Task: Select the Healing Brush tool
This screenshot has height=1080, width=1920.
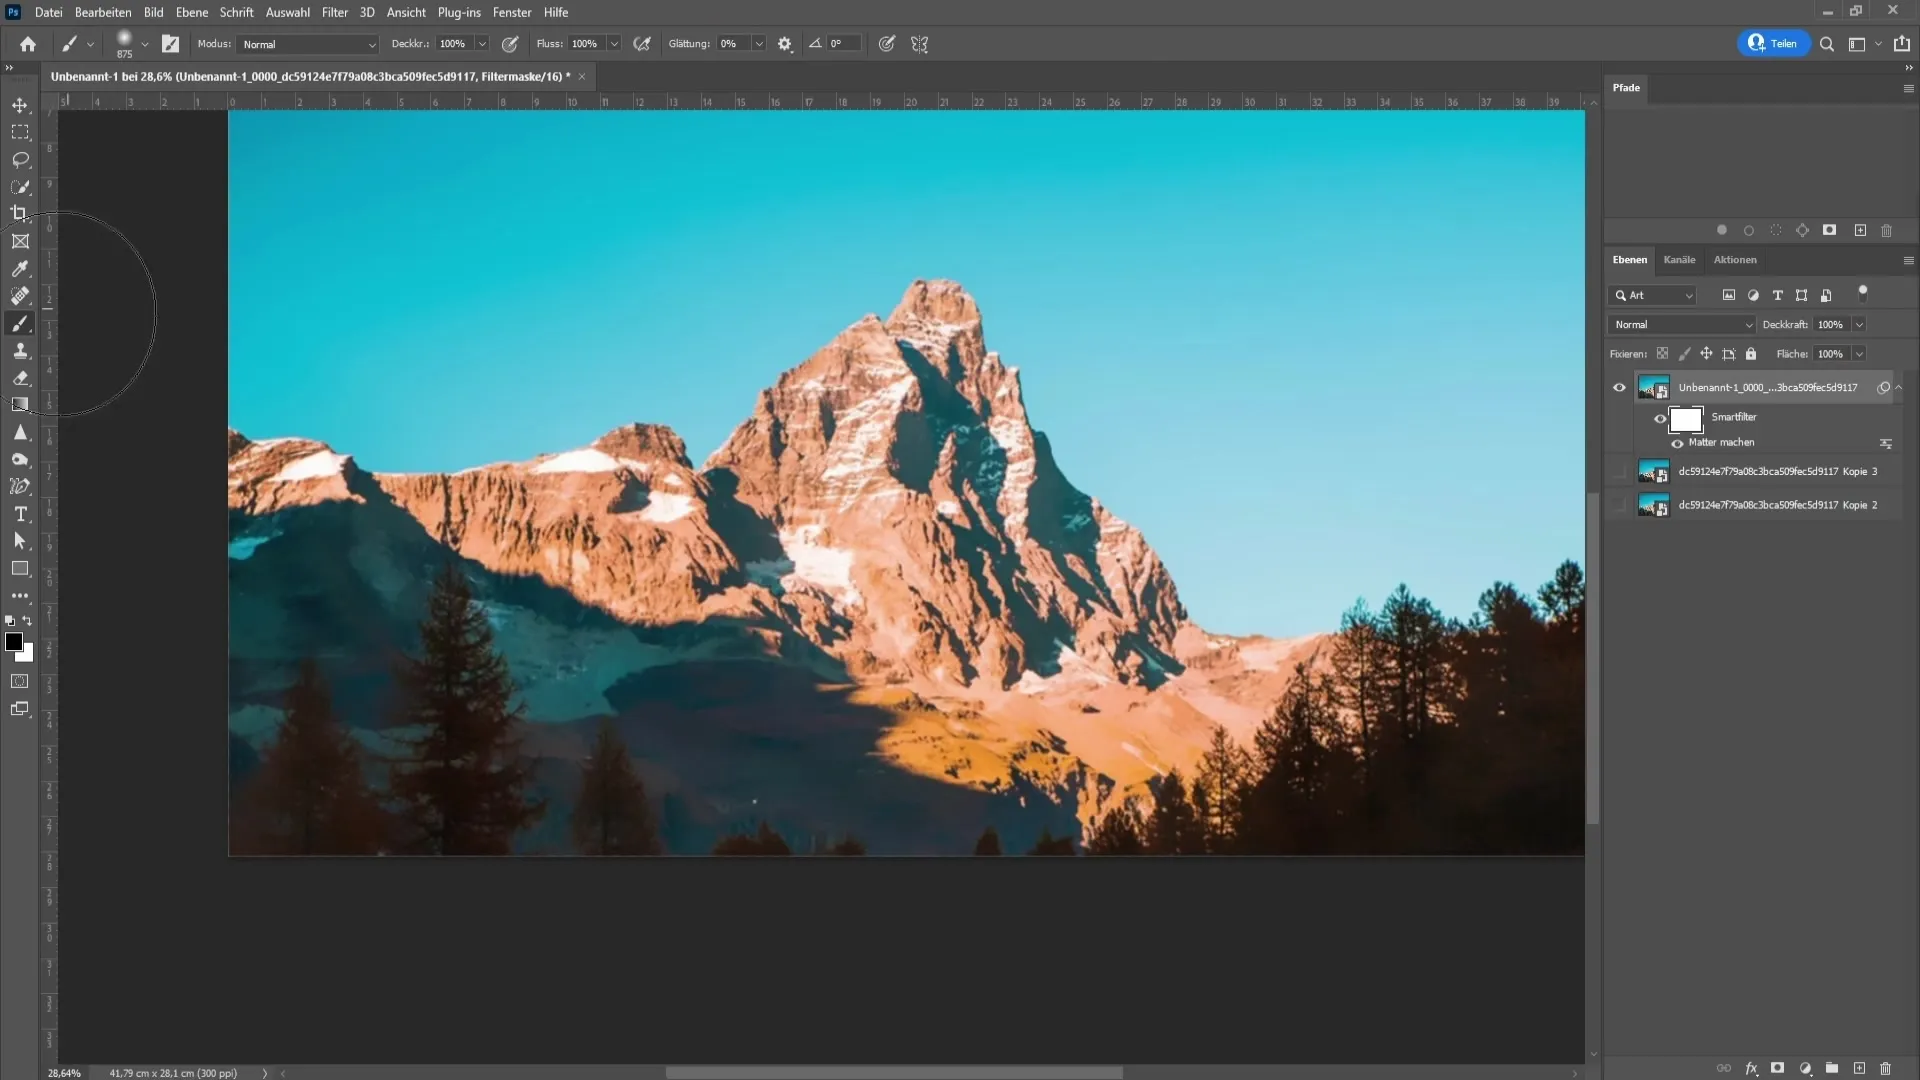Action: tap(18, 295)
